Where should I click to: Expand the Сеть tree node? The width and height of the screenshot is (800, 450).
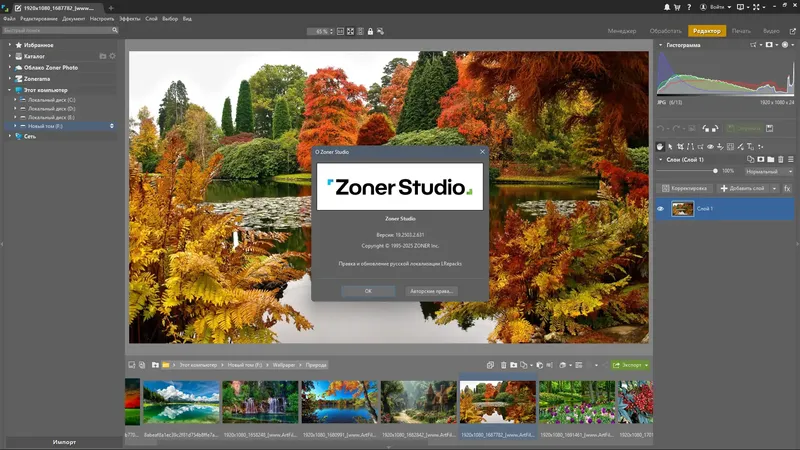pos(9,136)
